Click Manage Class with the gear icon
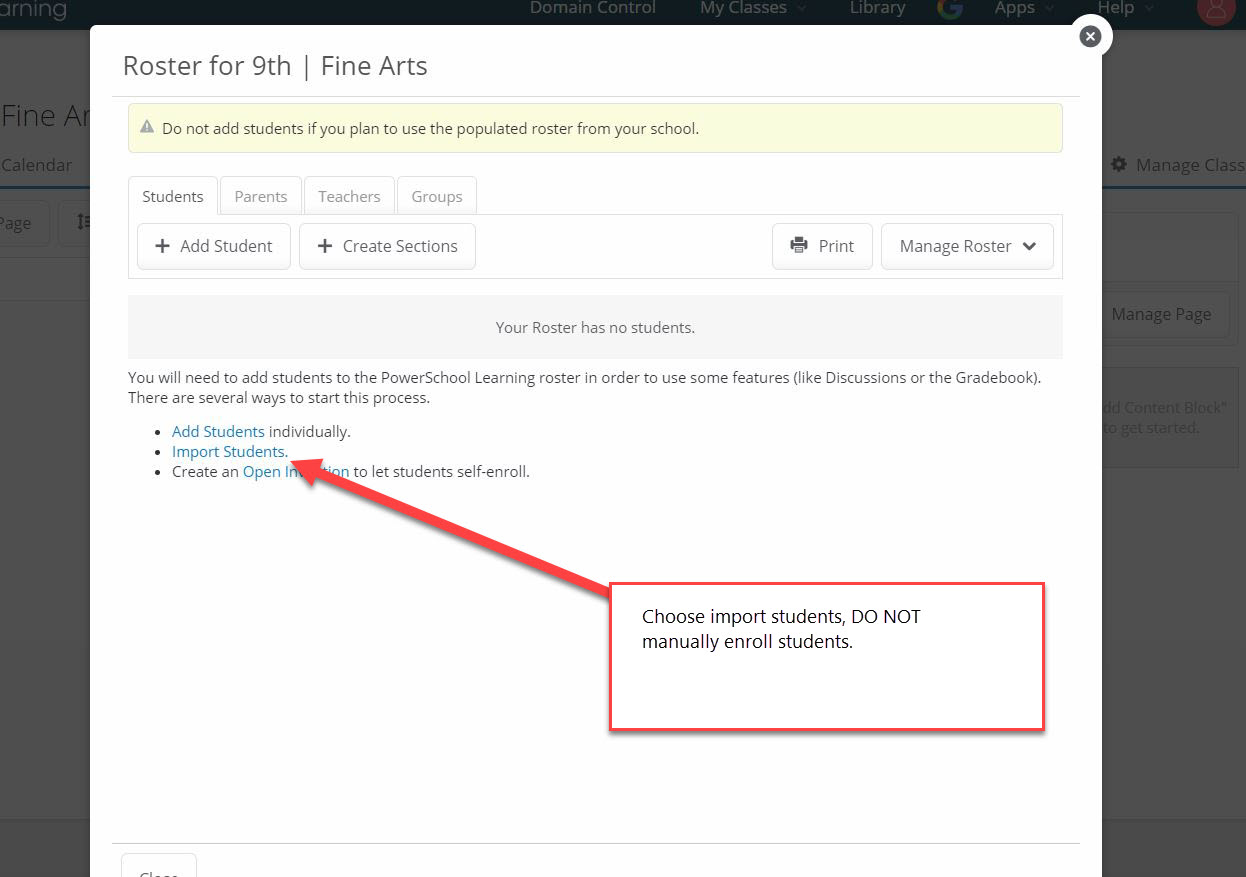This screenshot has height=877, width=1246. tap(1178, 165)
